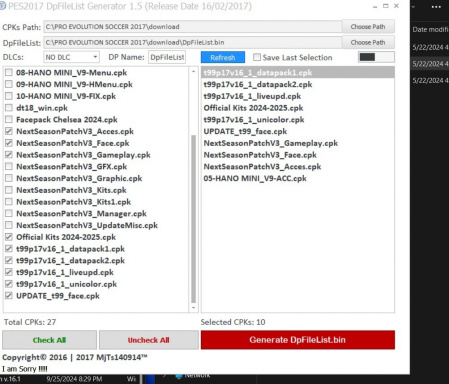Click the scroll-down arrow of the CPK list
The height and width of the screenshot is (384, 449).
[x=193, y=308]
